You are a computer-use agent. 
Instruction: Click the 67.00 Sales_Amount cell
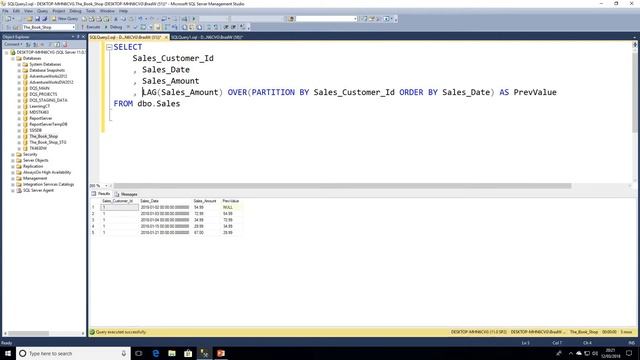pyautogui.click(x=205, y=233)
